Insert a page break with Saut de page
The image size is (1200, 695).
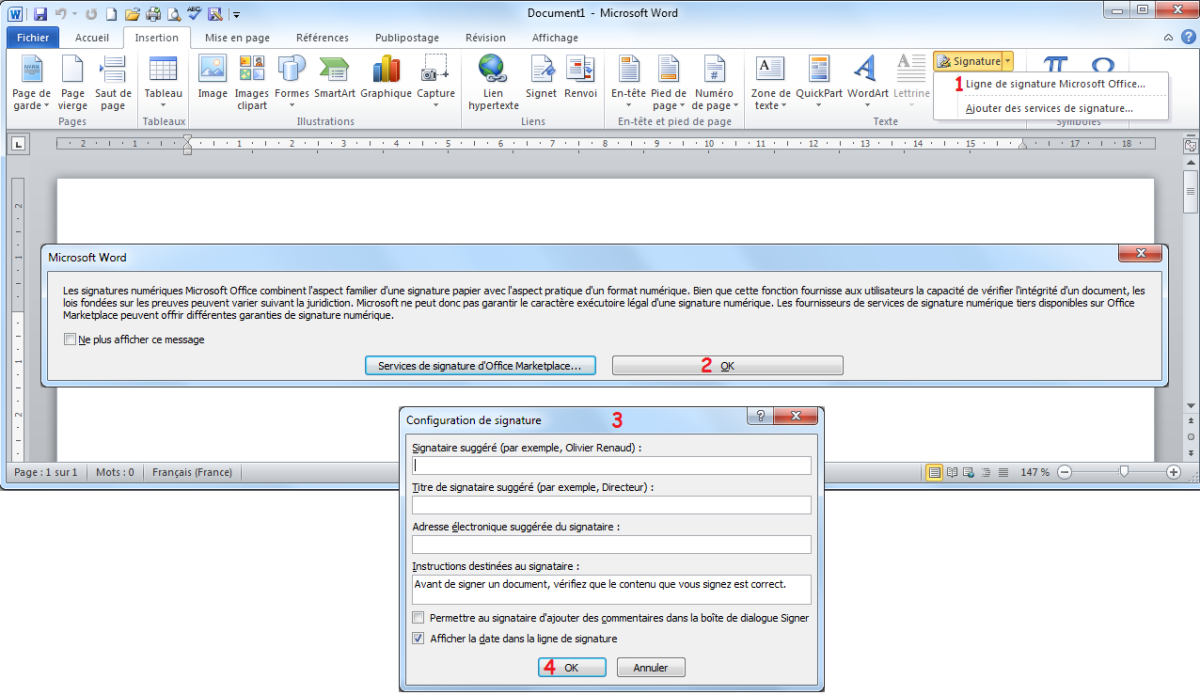[113, 83]
